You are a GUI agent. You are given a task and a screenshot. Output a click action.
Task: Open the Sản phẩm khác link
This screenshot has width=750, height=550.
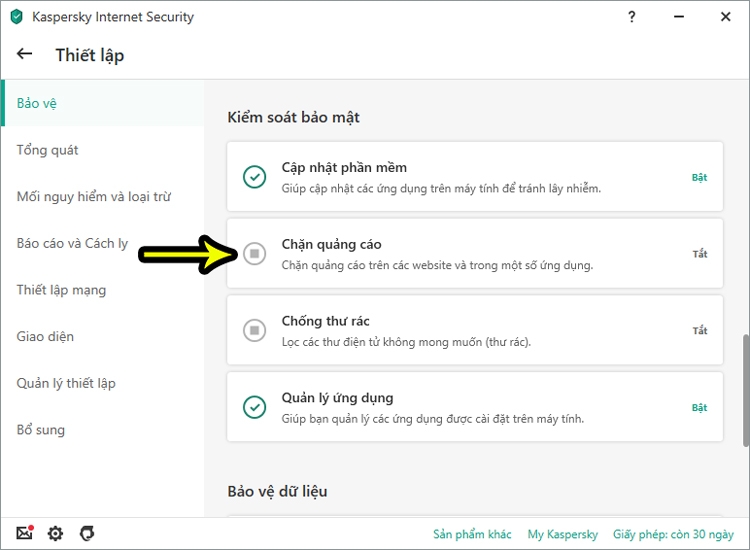(472, 534)
